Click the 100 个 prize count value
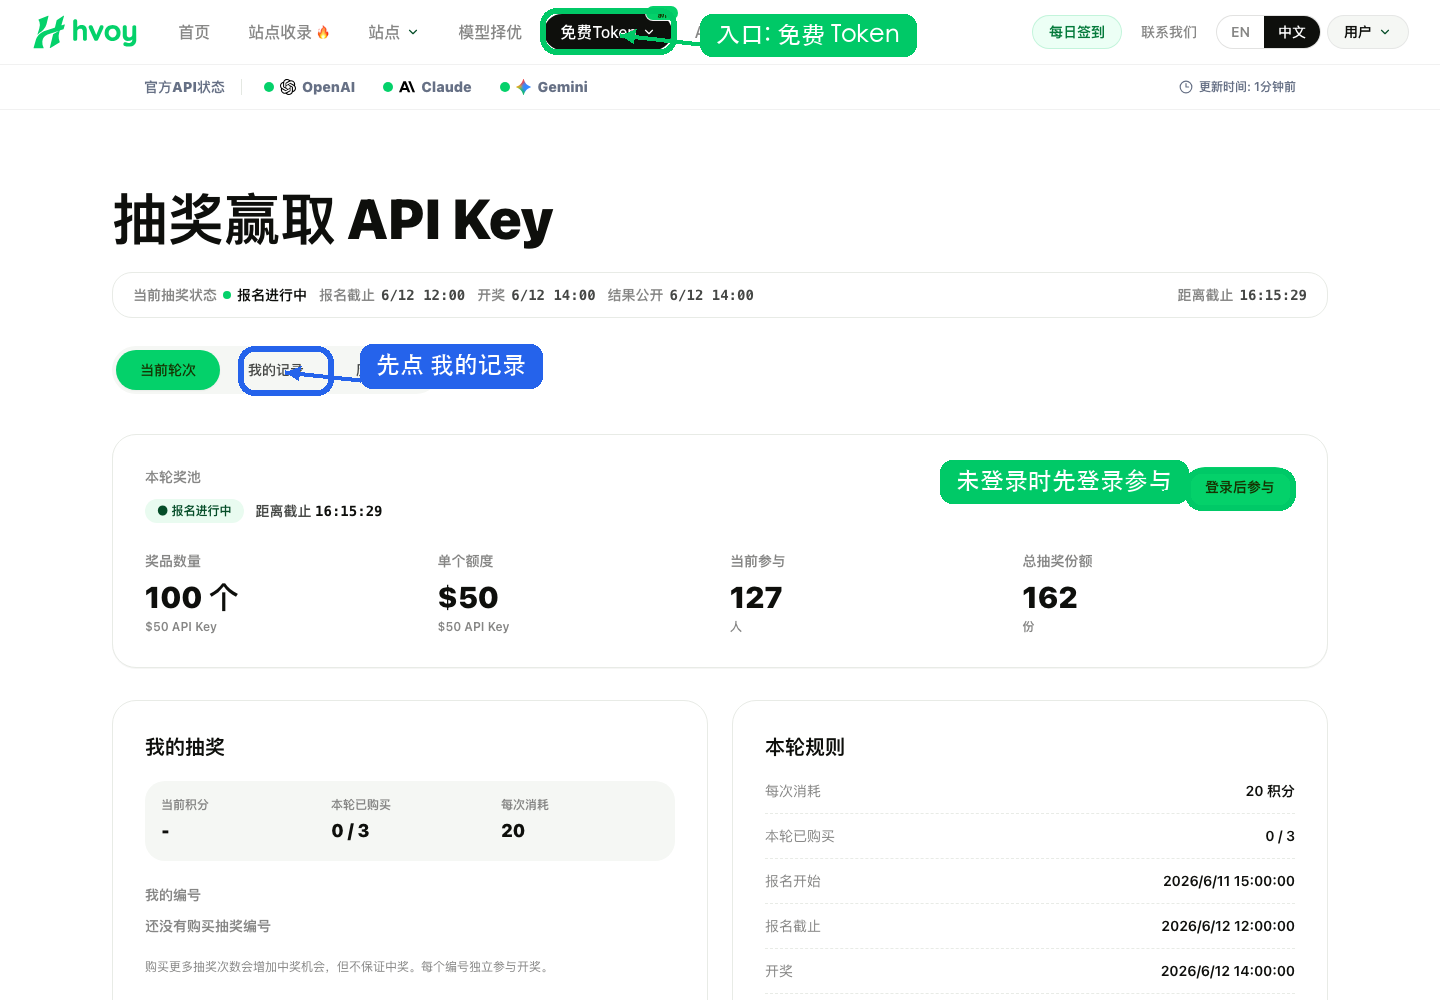The height and width of the screenshot is (1000, 1440). point(192,597)
